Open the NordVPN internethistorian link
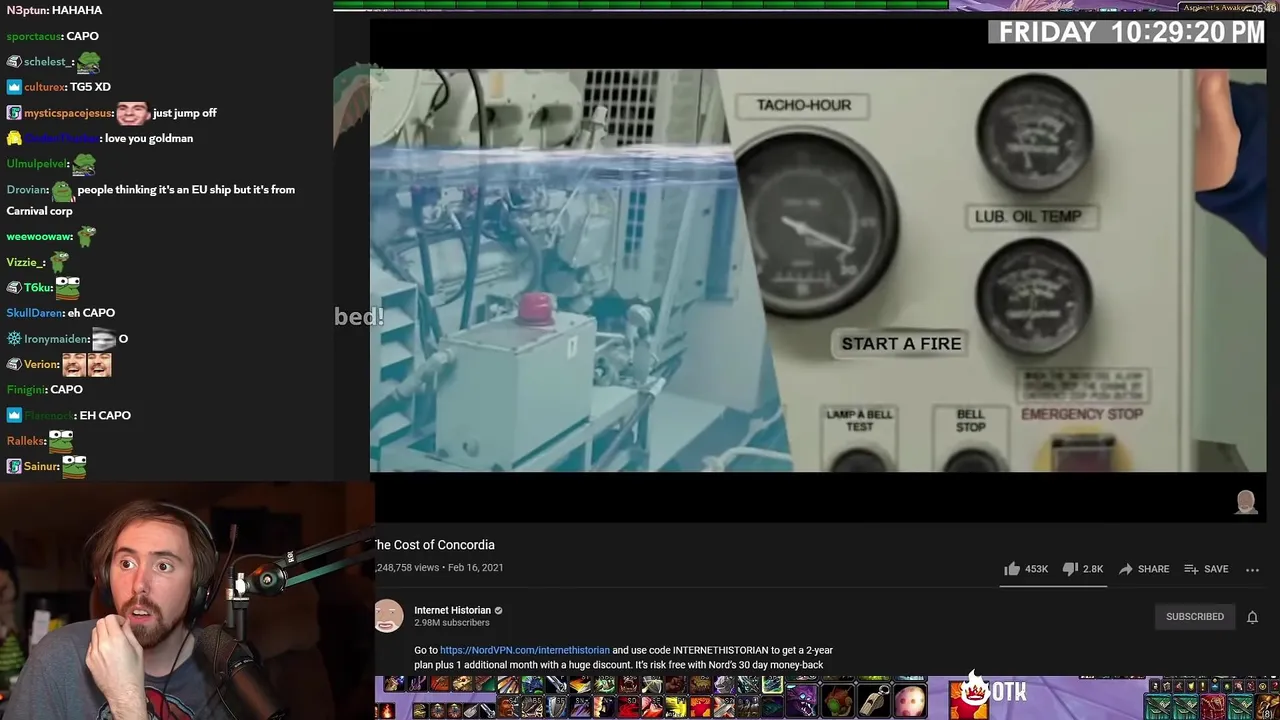Image resolution: width=1280 pixels, height=720 pixels. pyautogui.click(x=524, y=650)
